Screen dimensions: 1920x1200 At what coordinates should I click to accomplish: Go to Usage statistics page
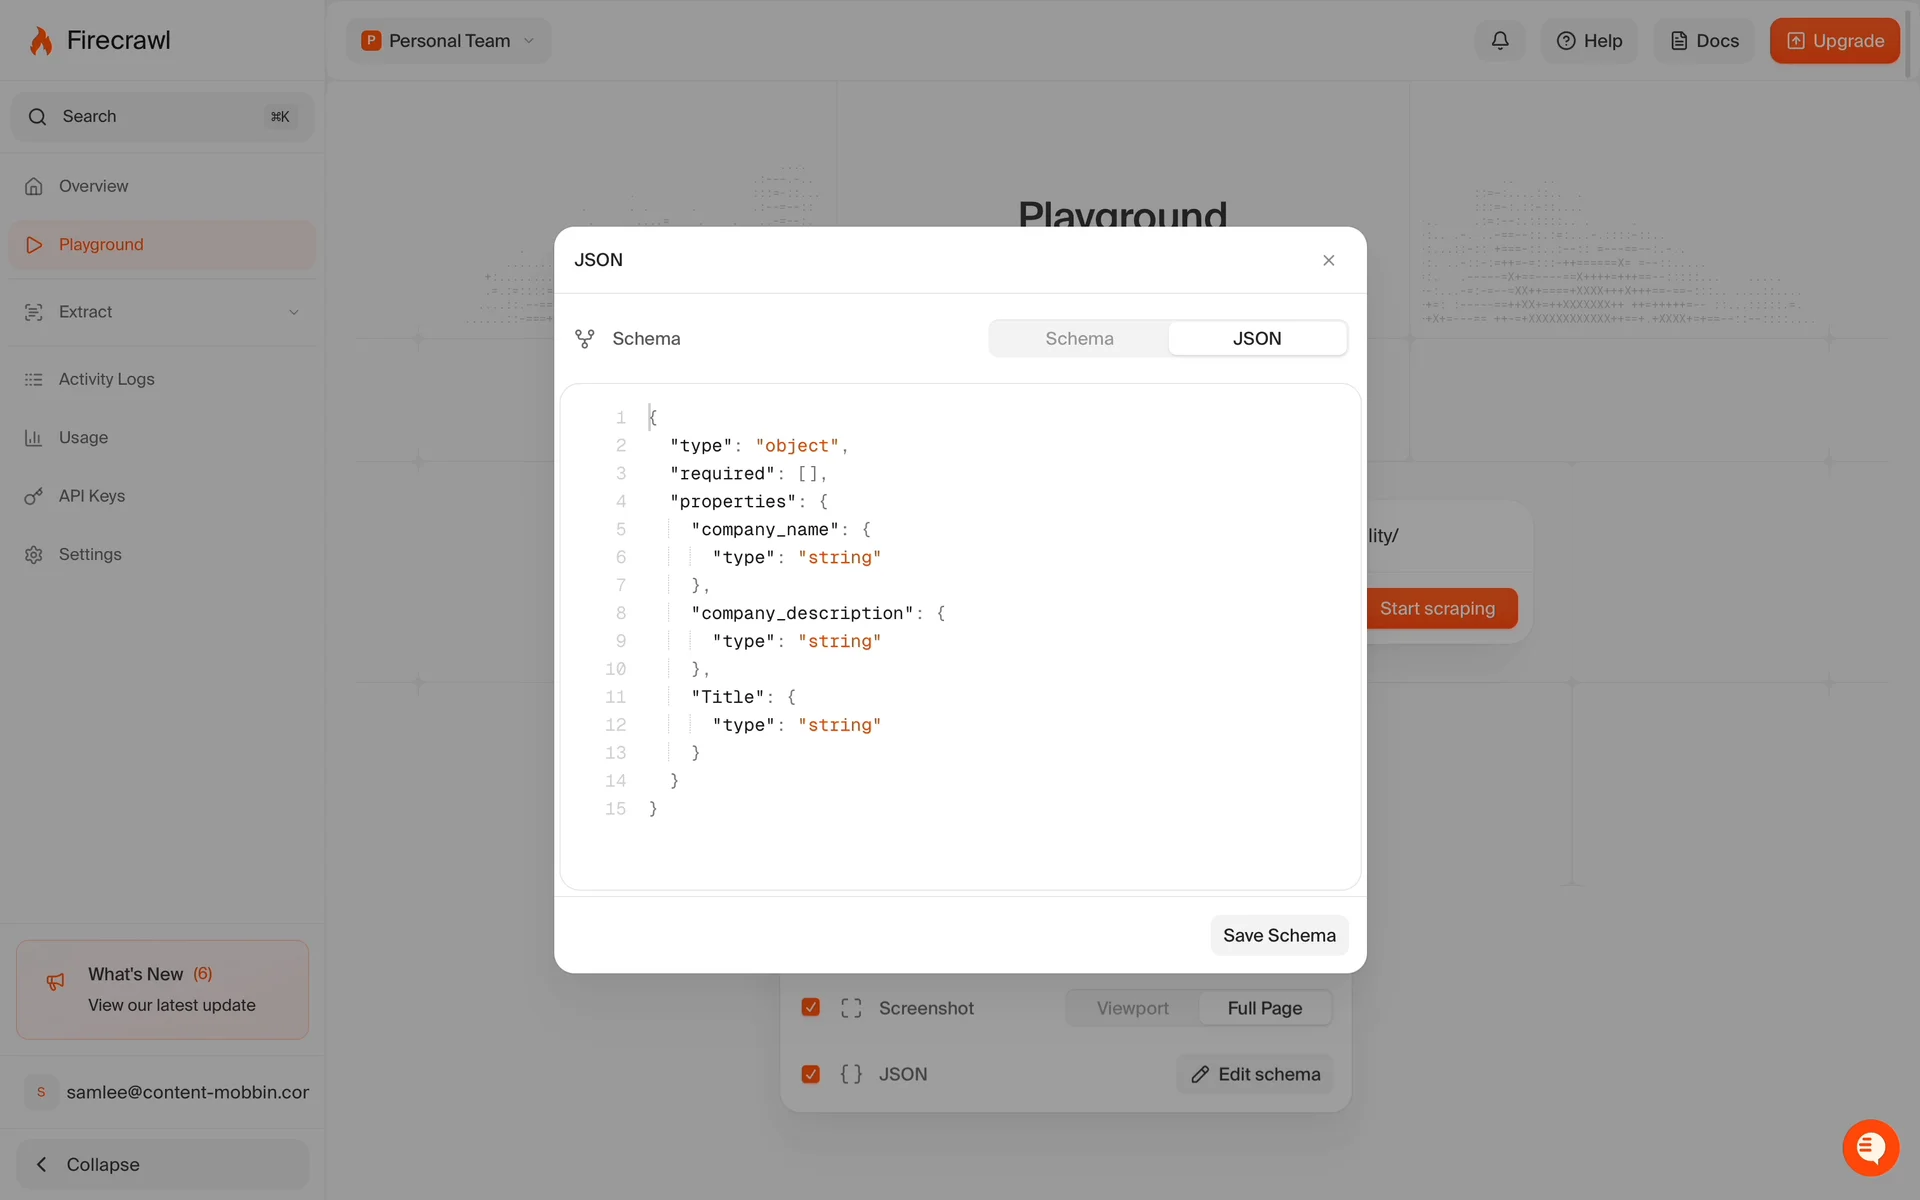click(x=83, y=438)
